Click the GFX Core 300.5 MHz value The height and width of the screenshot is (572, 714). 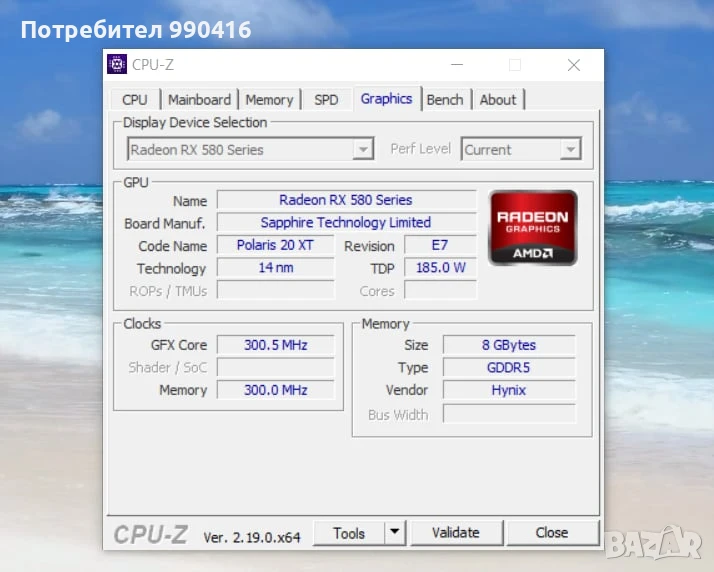[x=275, y=345]
